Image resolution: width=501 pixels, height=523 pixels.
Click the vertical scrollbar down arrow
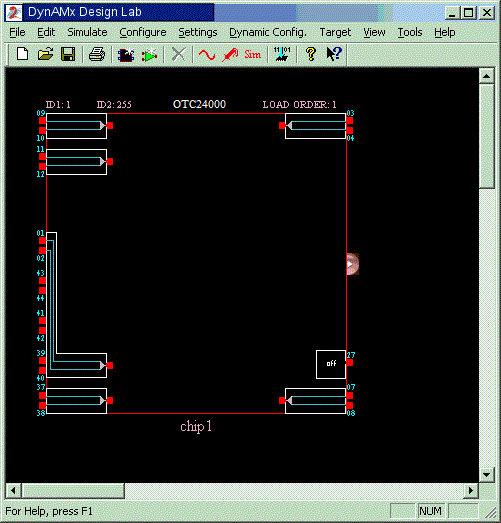point(486,474)
